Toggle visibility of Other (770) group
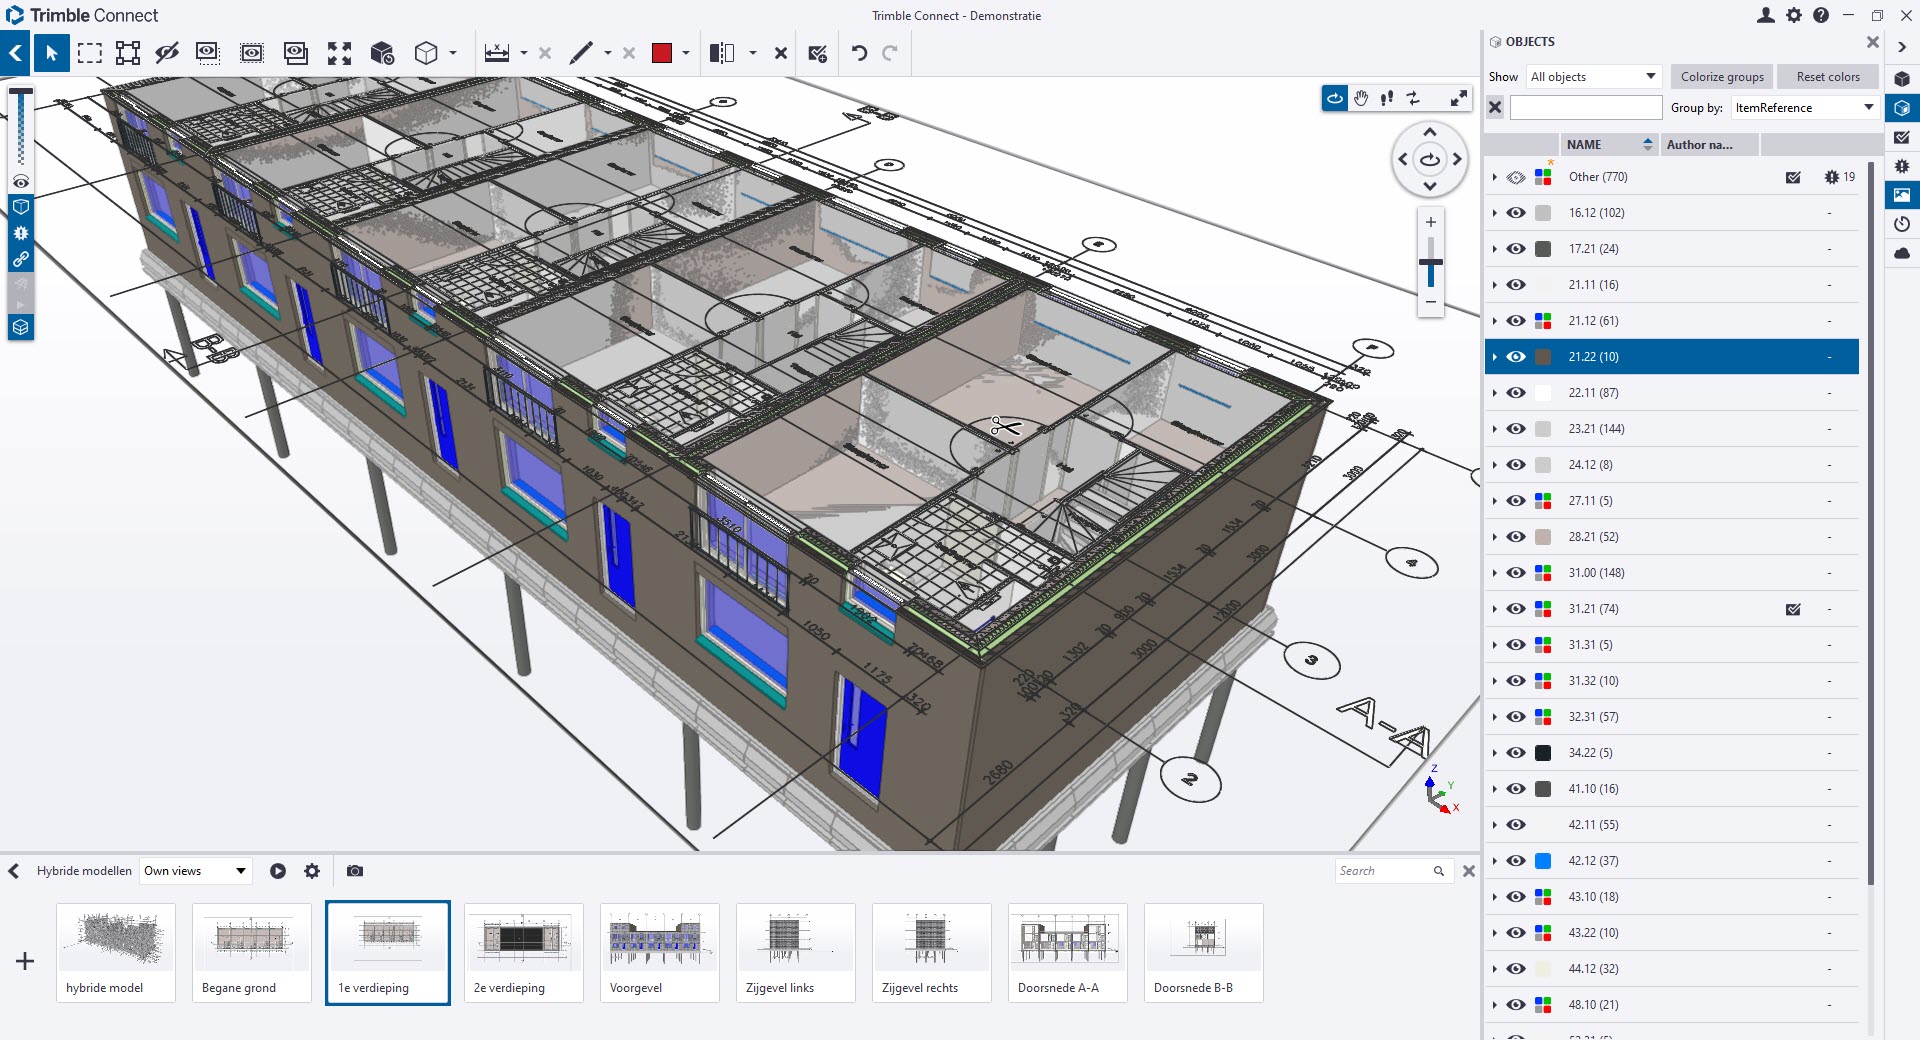 tap(1516, 177)
